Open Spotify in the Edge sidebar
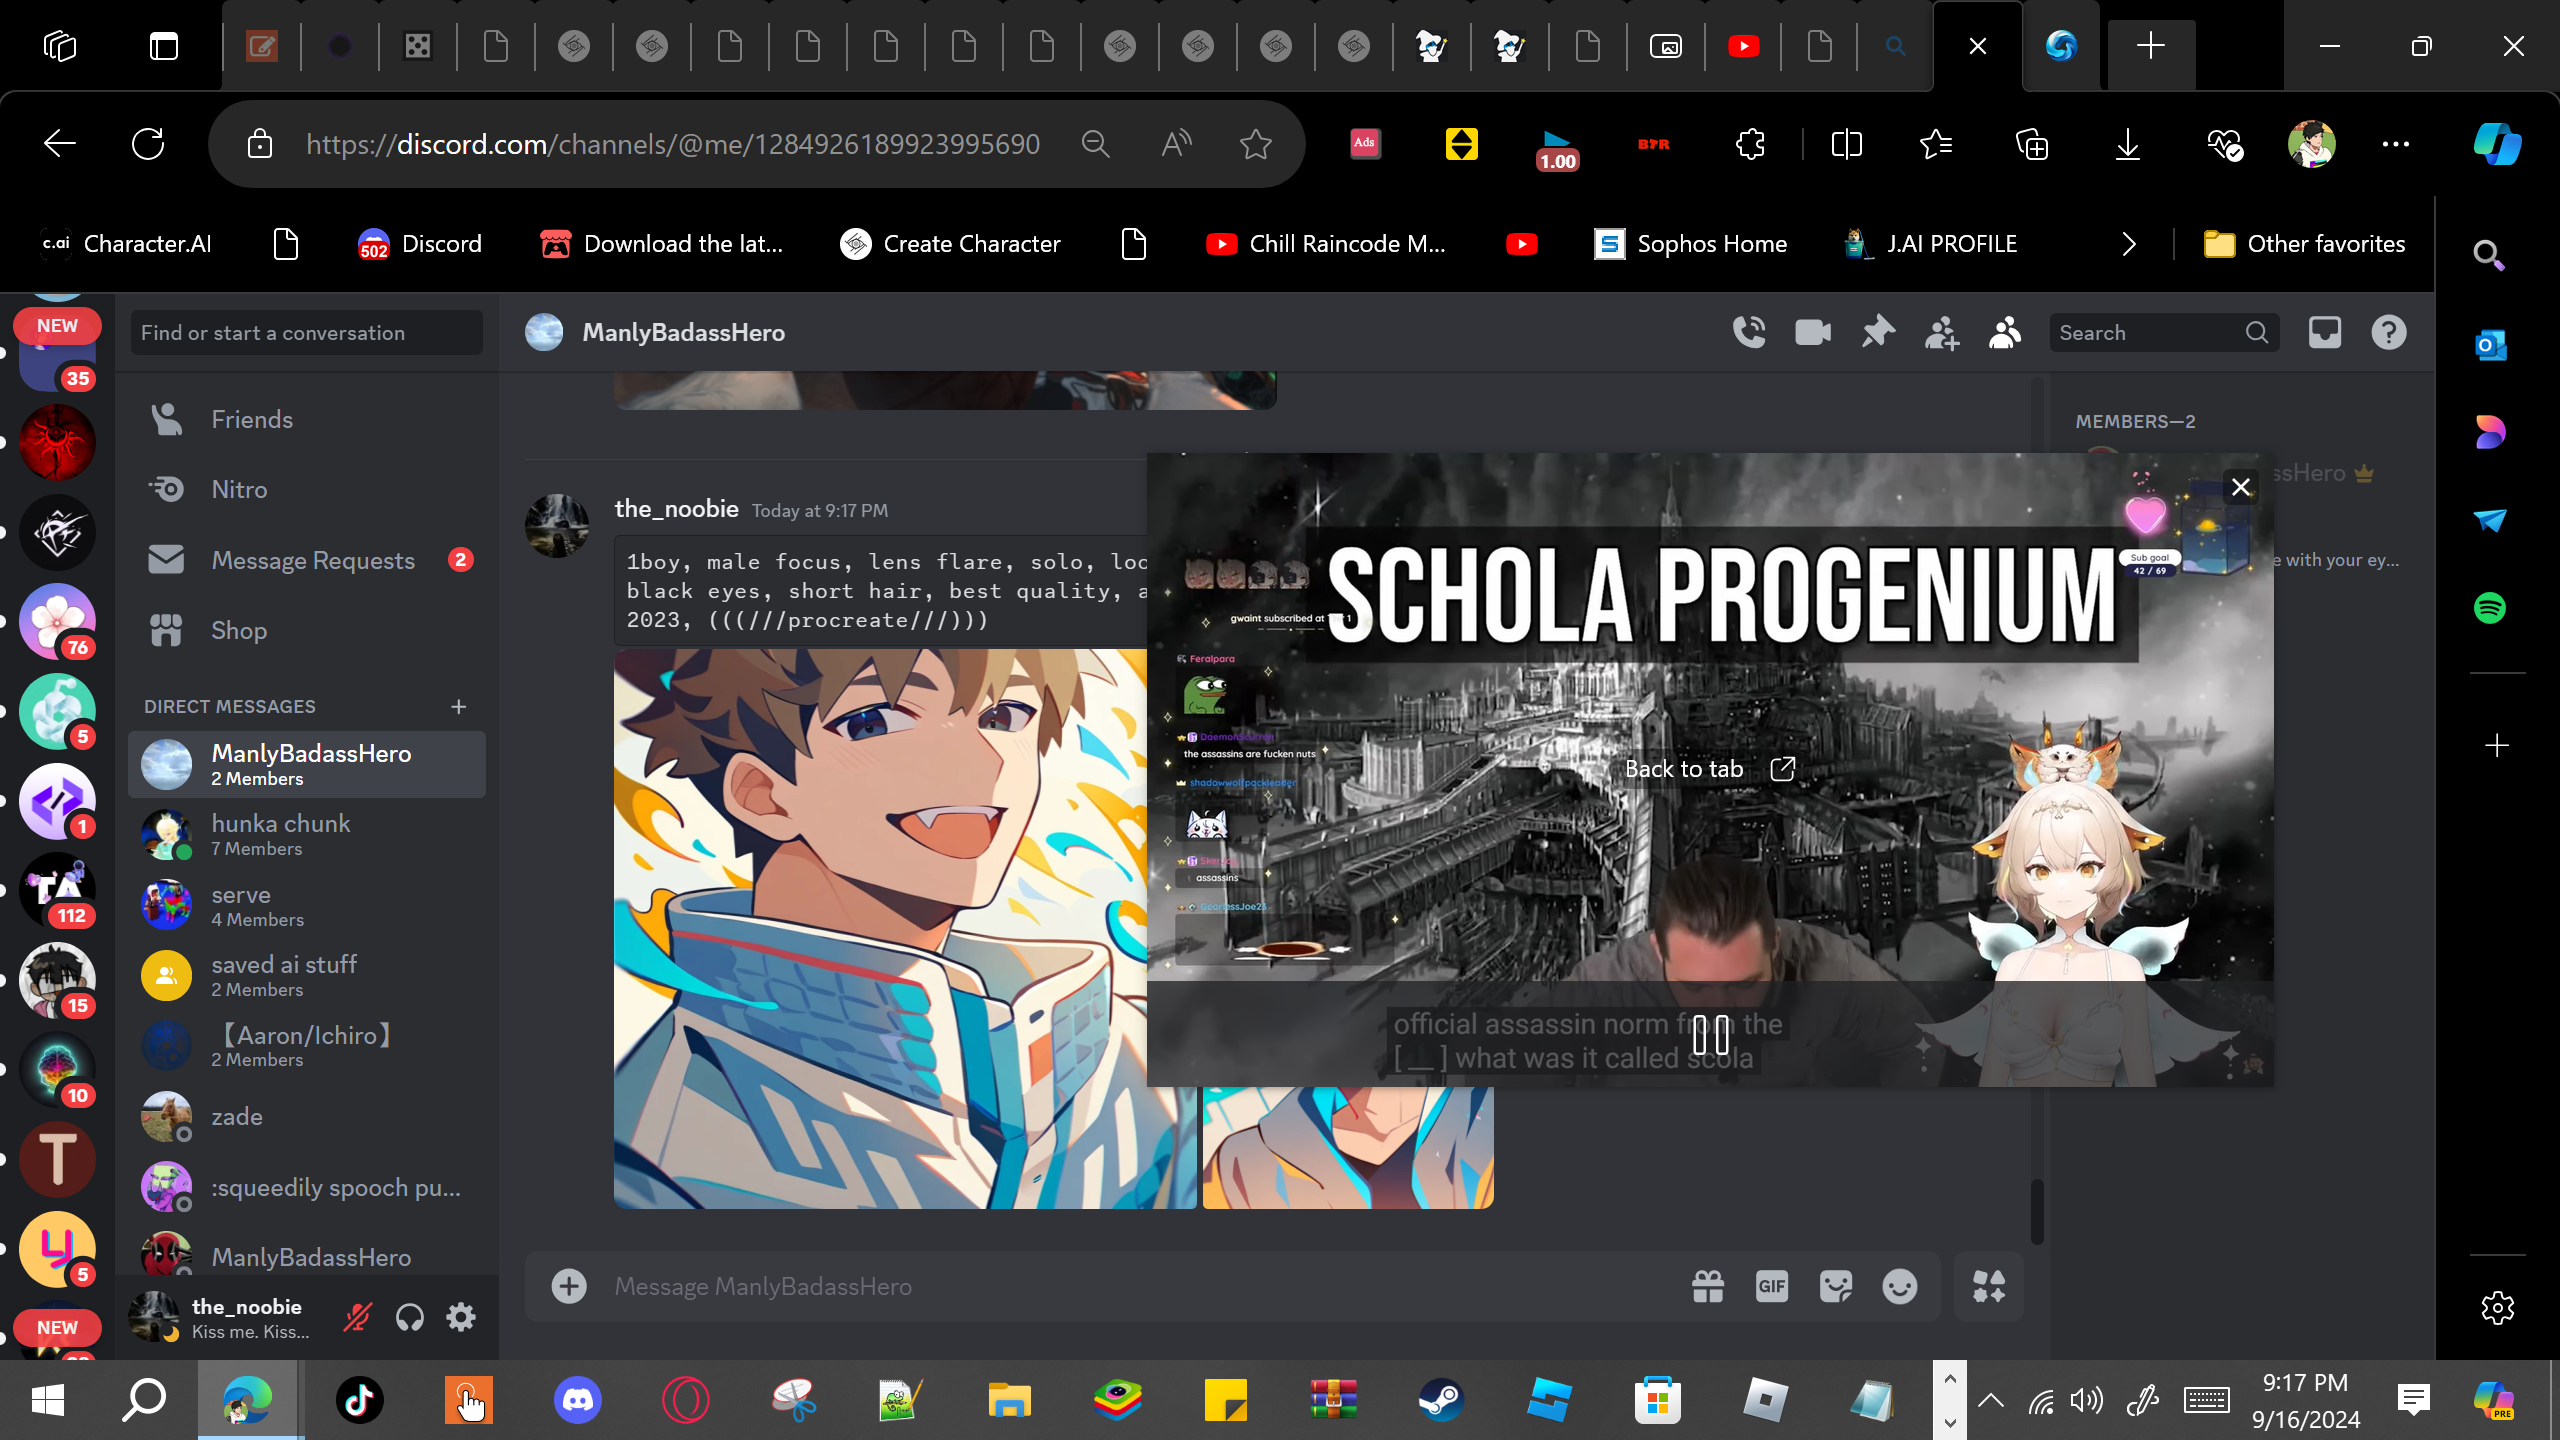 tap(2490, 608)
